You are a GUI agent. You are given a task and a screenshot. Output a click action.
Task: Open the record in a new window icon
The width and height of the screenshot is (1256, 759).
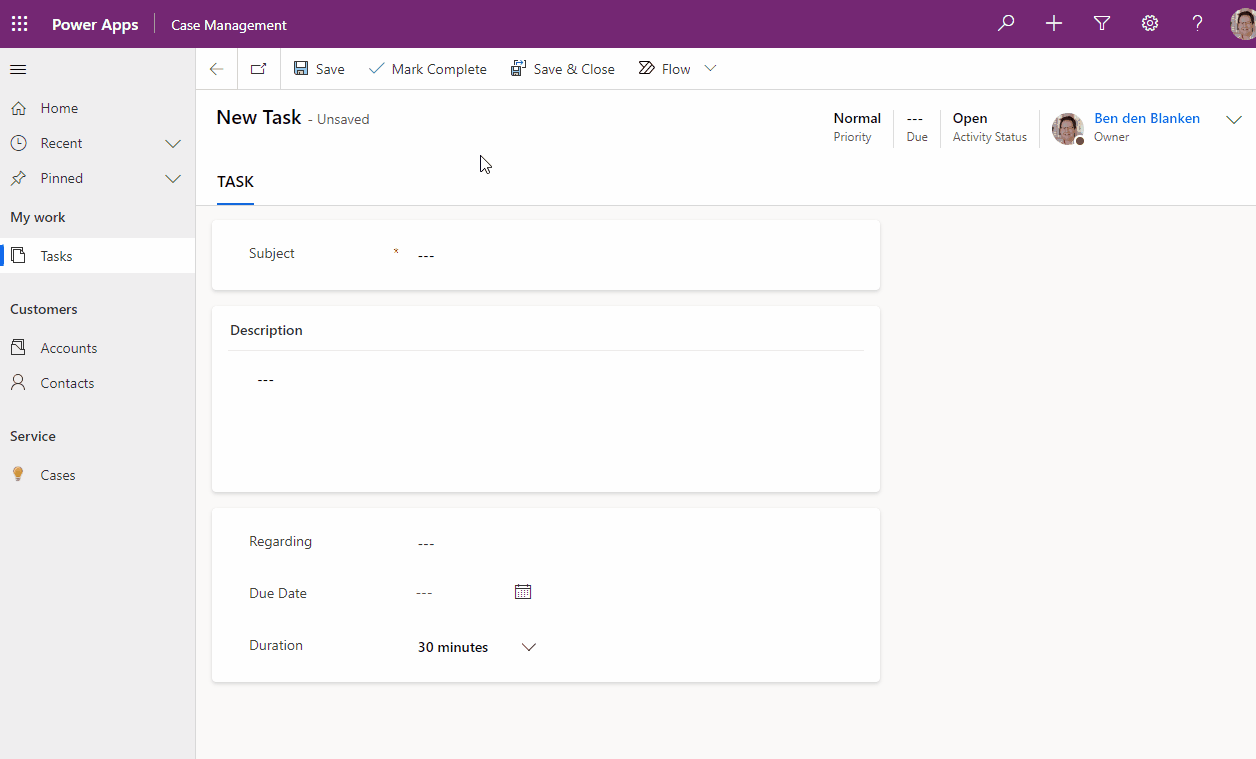[258, 68]
